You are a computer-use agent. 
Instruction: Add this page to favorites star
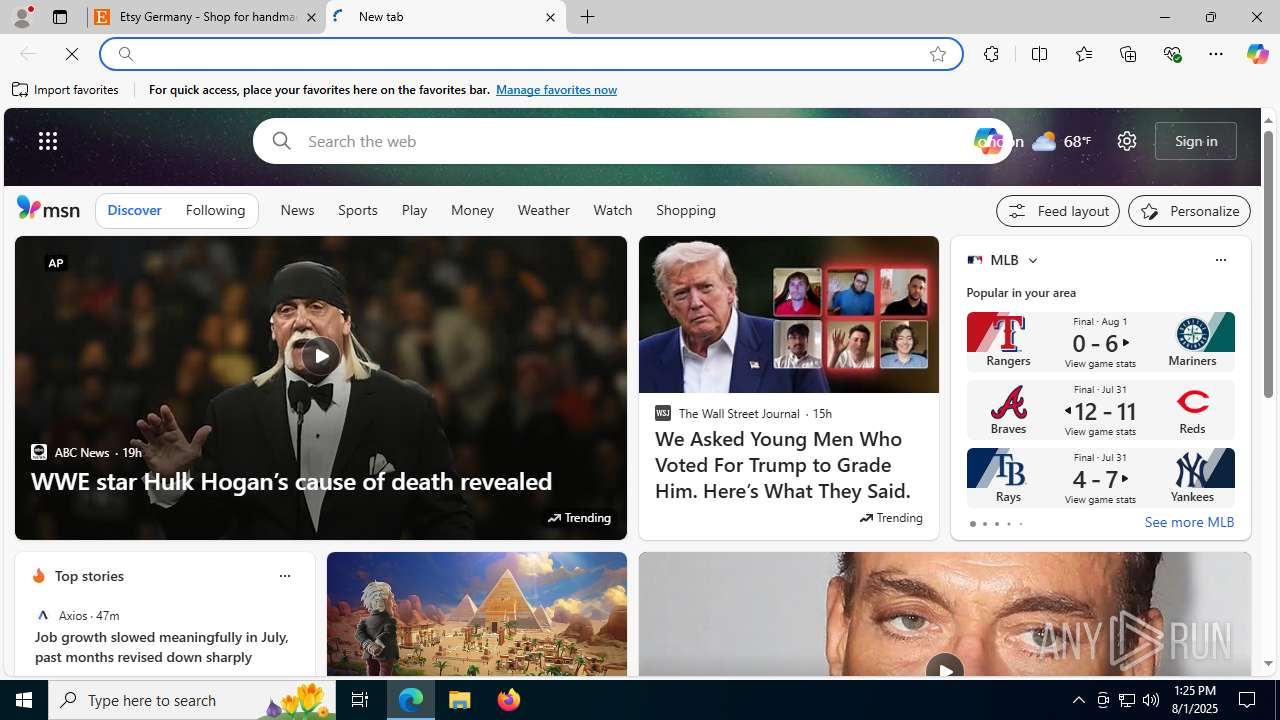[x=938, y=54]
